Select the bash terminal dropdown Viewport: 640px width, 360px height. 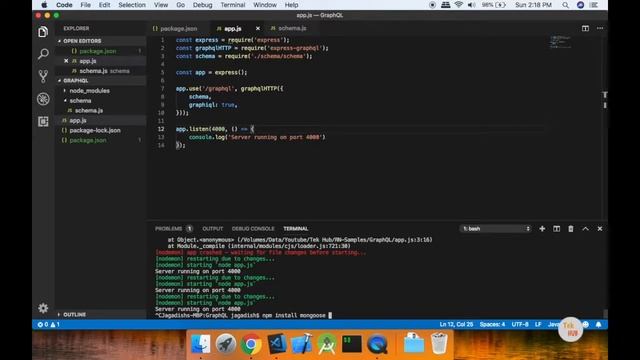pyautogui.click(x=496, y=229)
